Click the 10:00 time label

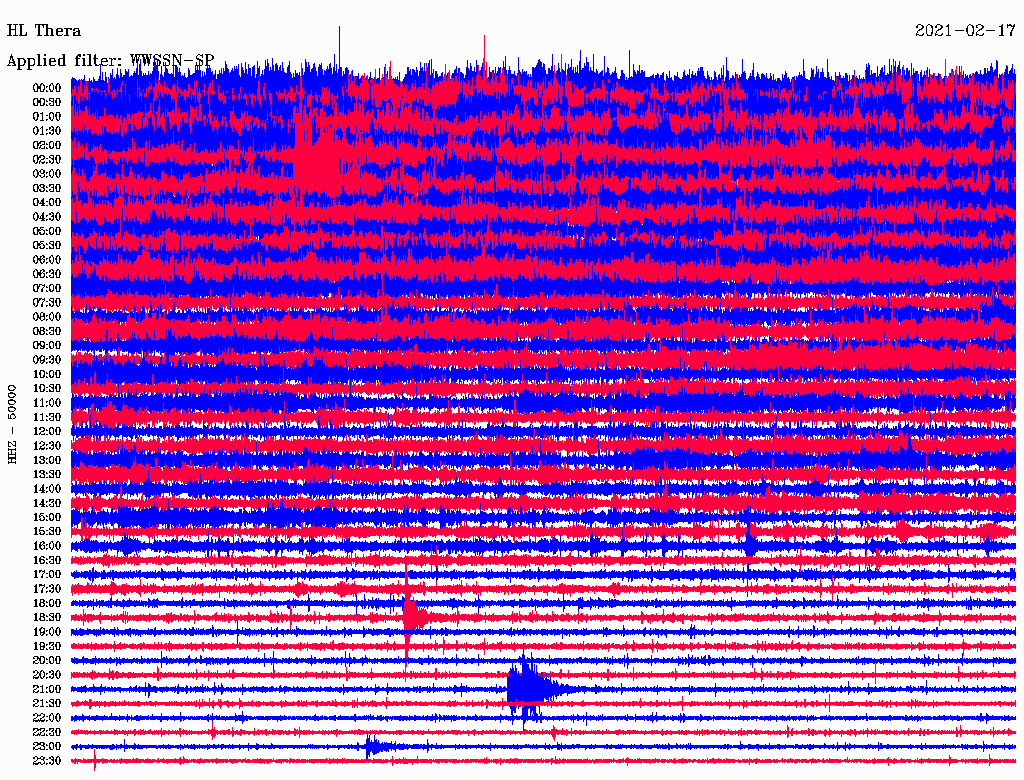47,374
